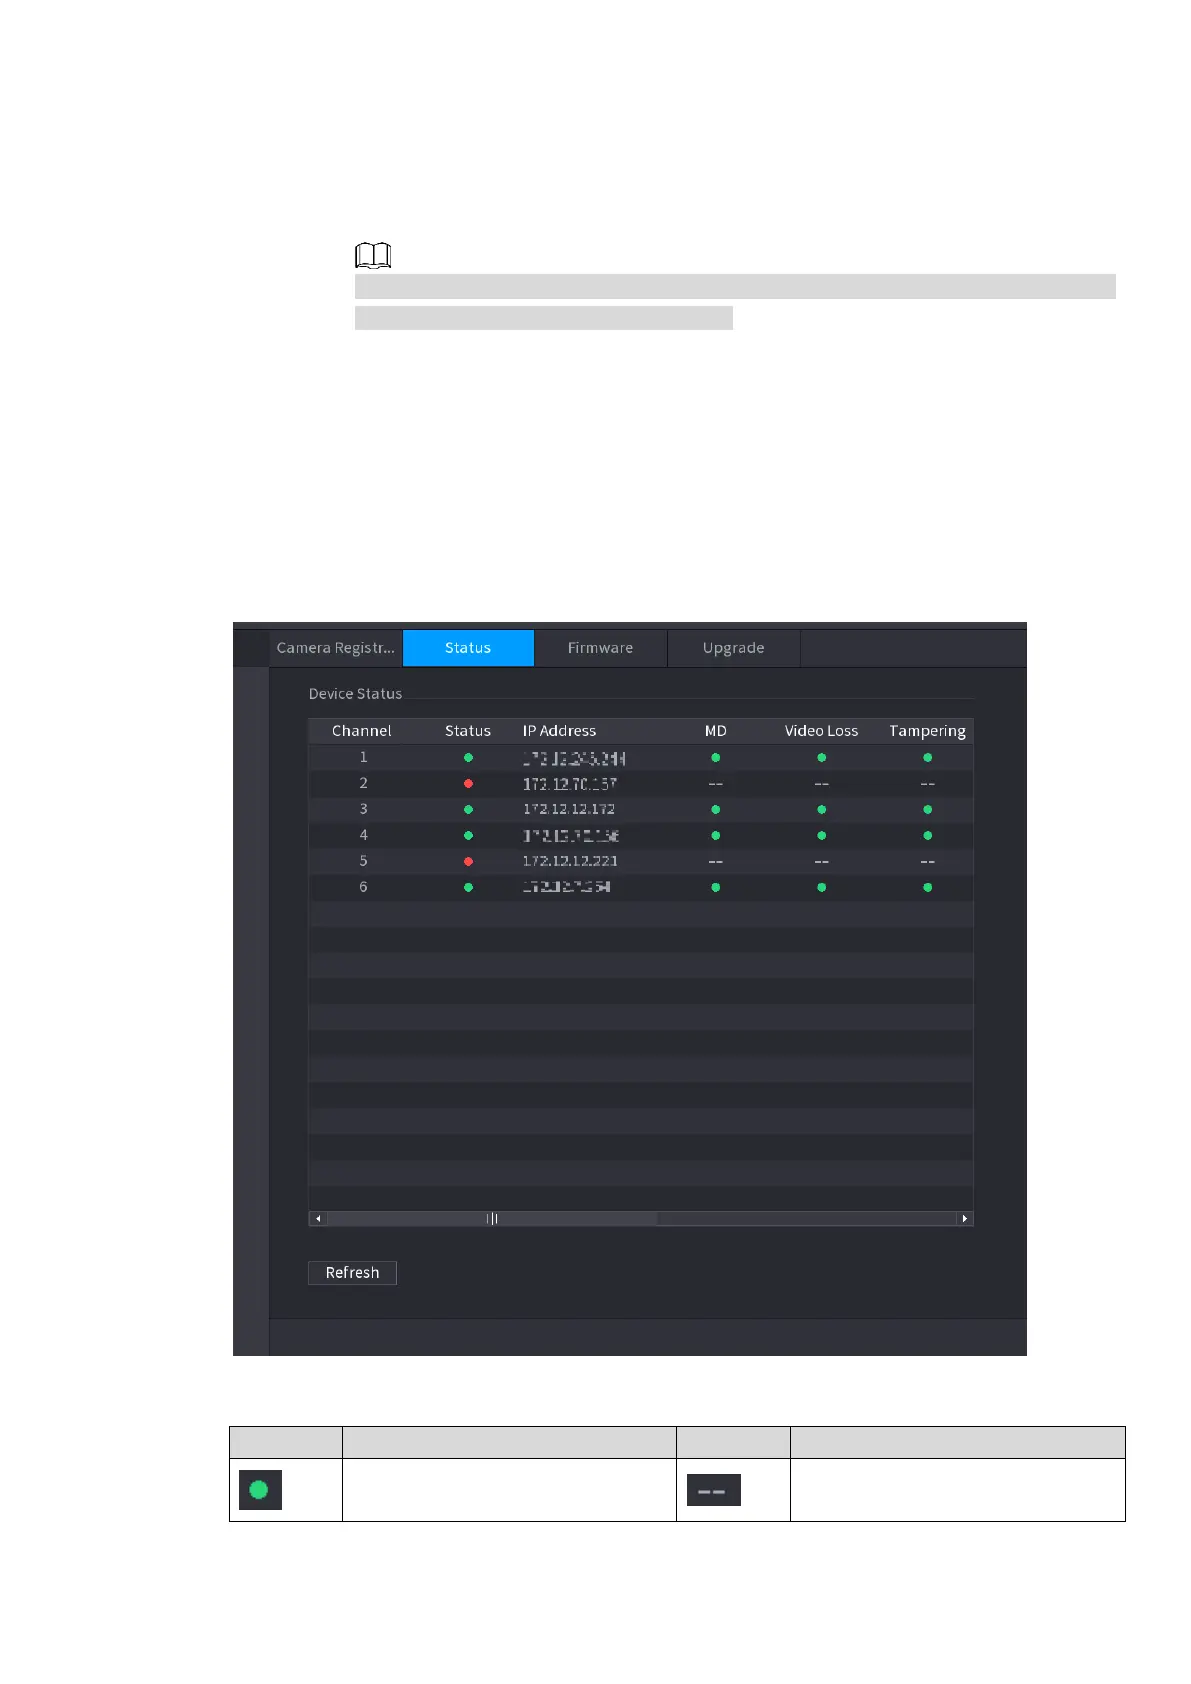
Task: Click the green status dot for channel 6
Action: [468, 888]
